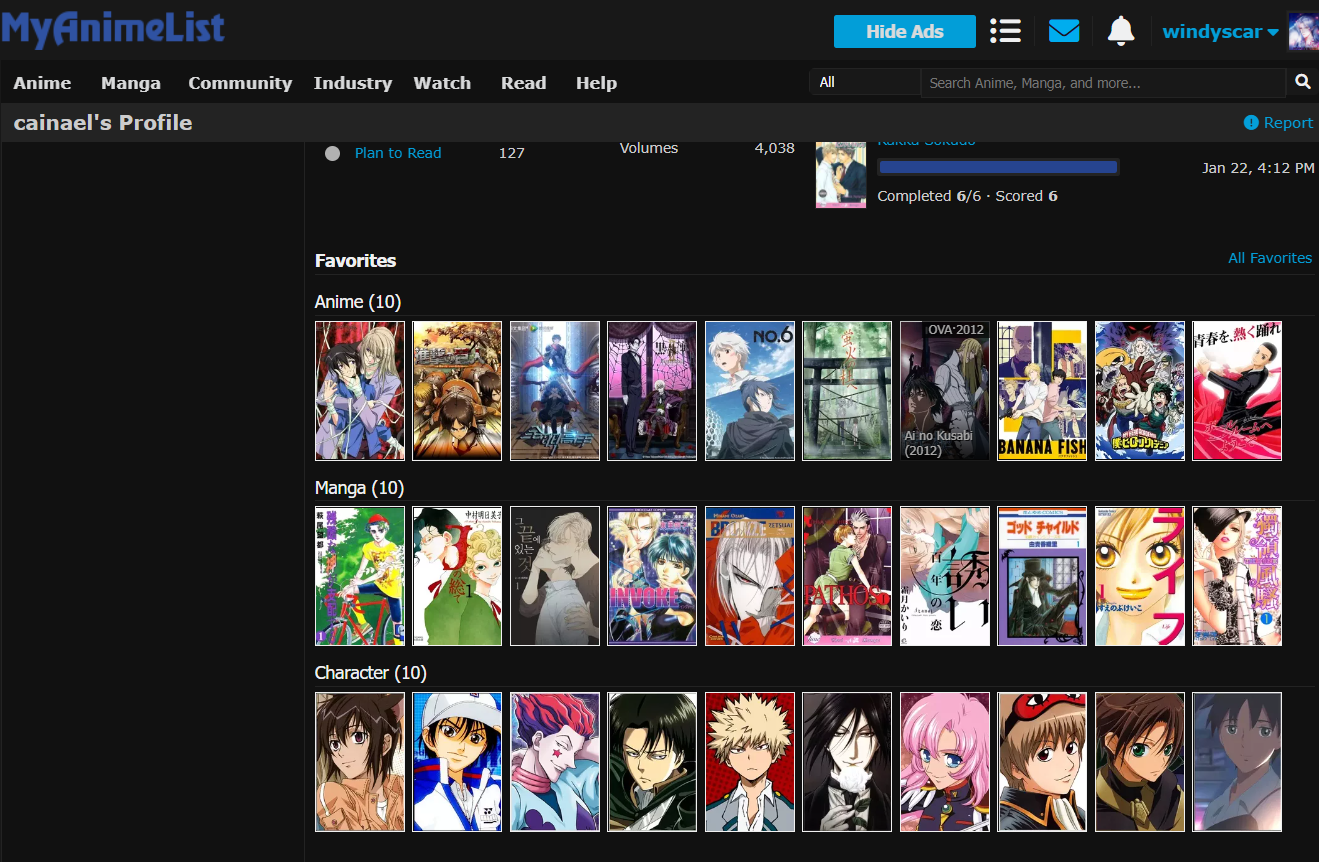Open the third favorite anime cover with dark figure
The height and width of the screenshot is (862, 1319).
[x=555, y=390]
